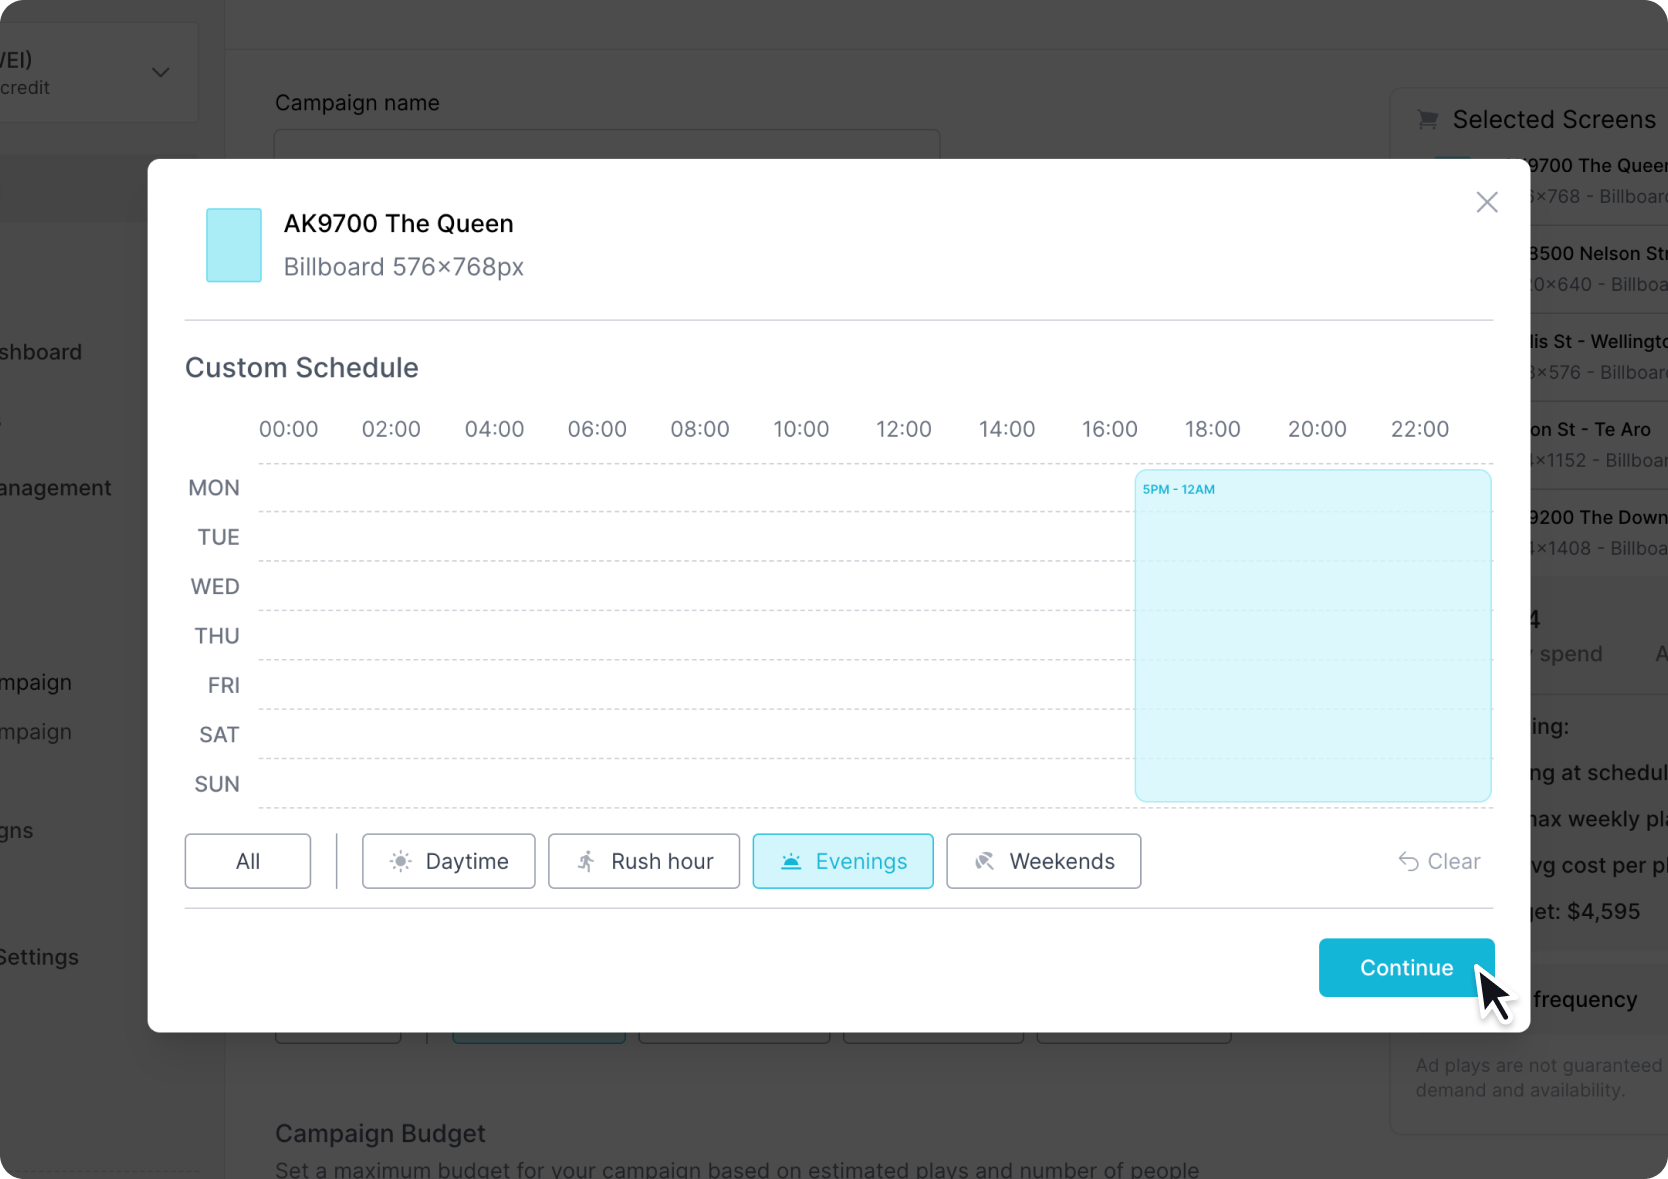
Task: Toggle the Weekends schedule preset
Action: (x=1044, y=861)
